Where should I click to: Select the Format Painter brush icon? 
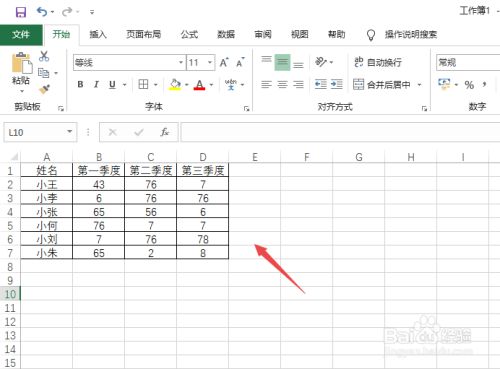coord(44,89)
